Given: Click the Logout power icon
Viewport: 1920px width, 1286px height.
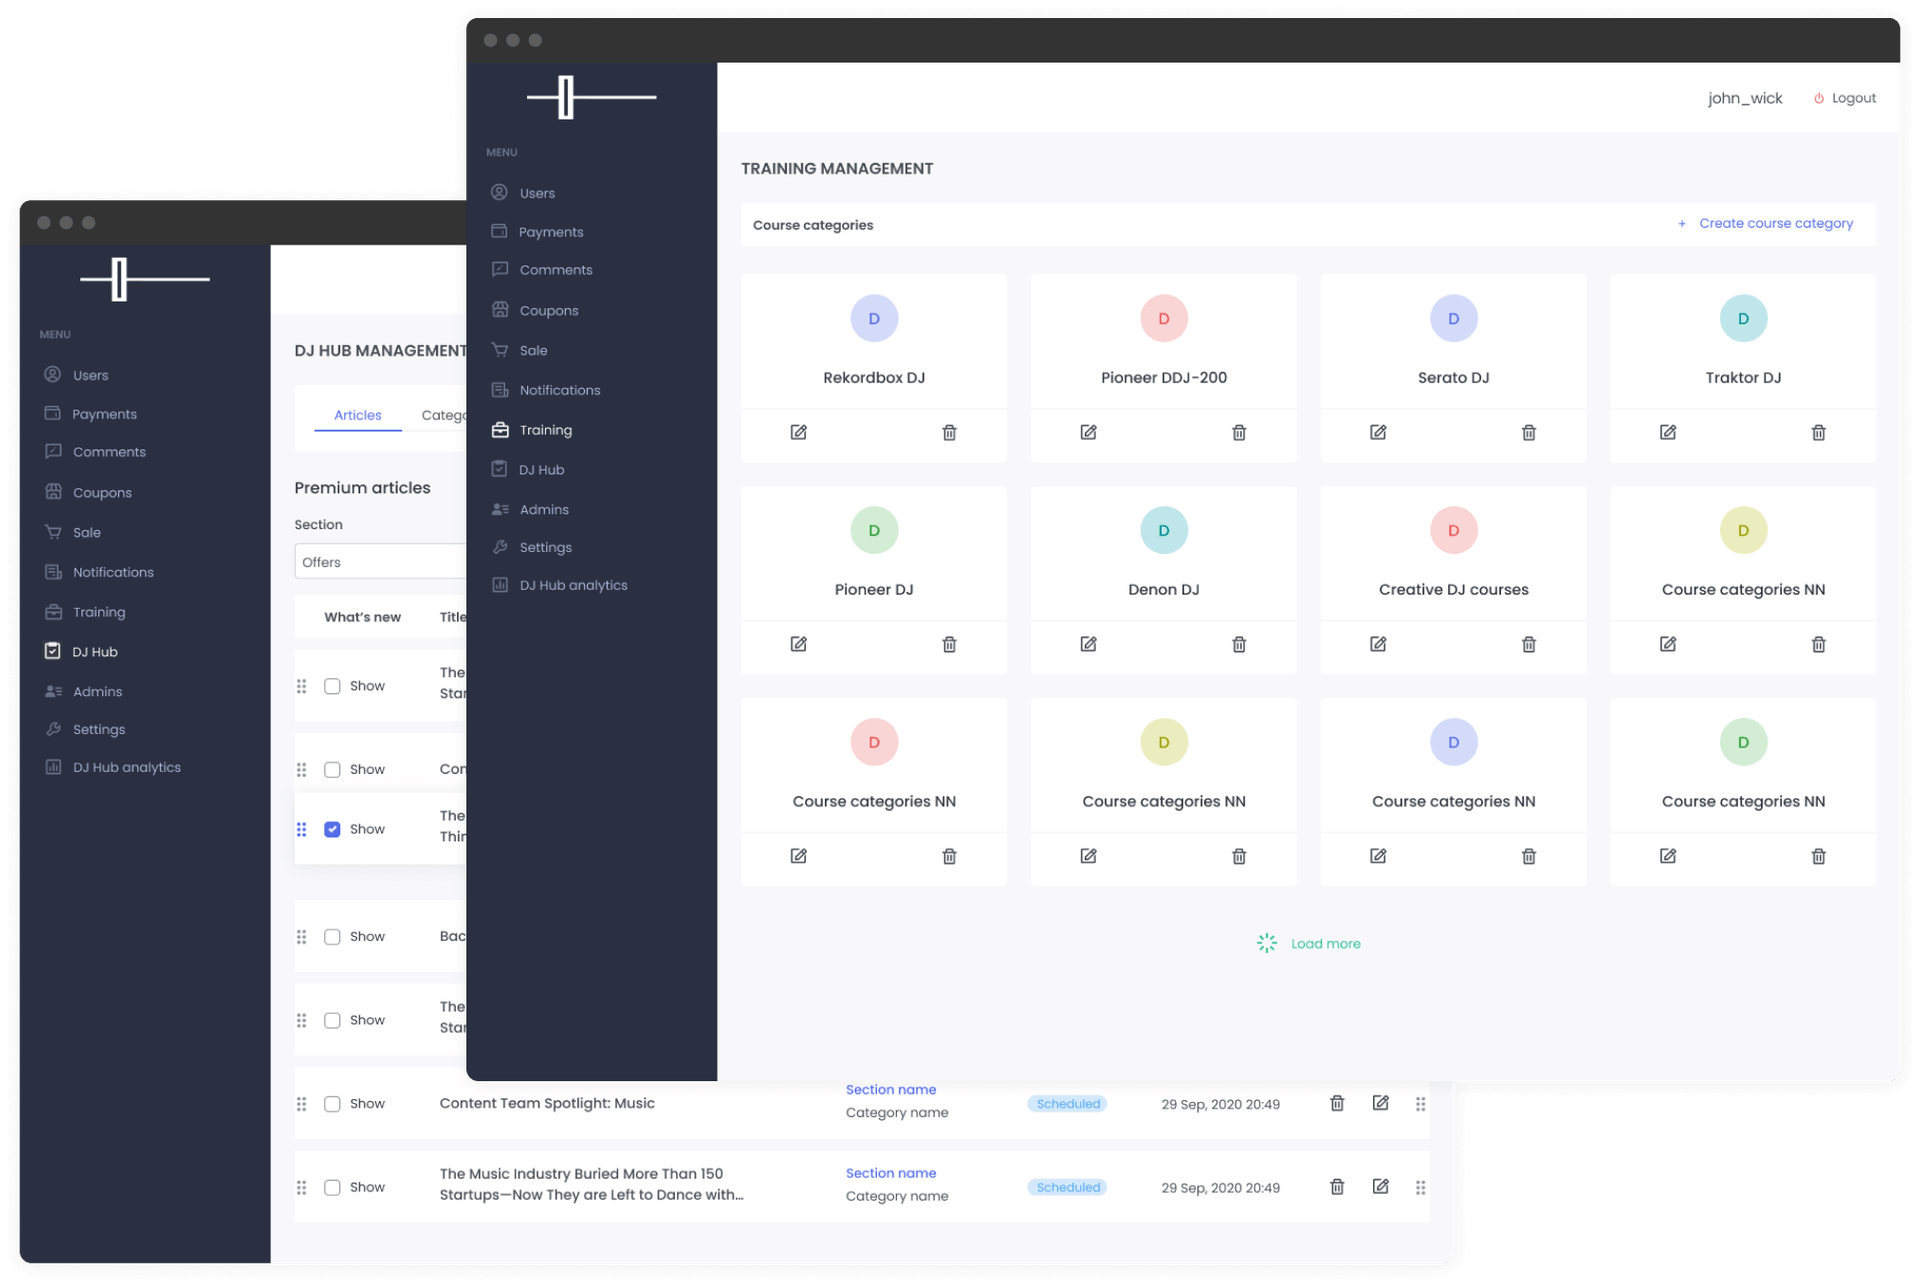Looking at the screenshot, I should click(x=1819, y=98).
